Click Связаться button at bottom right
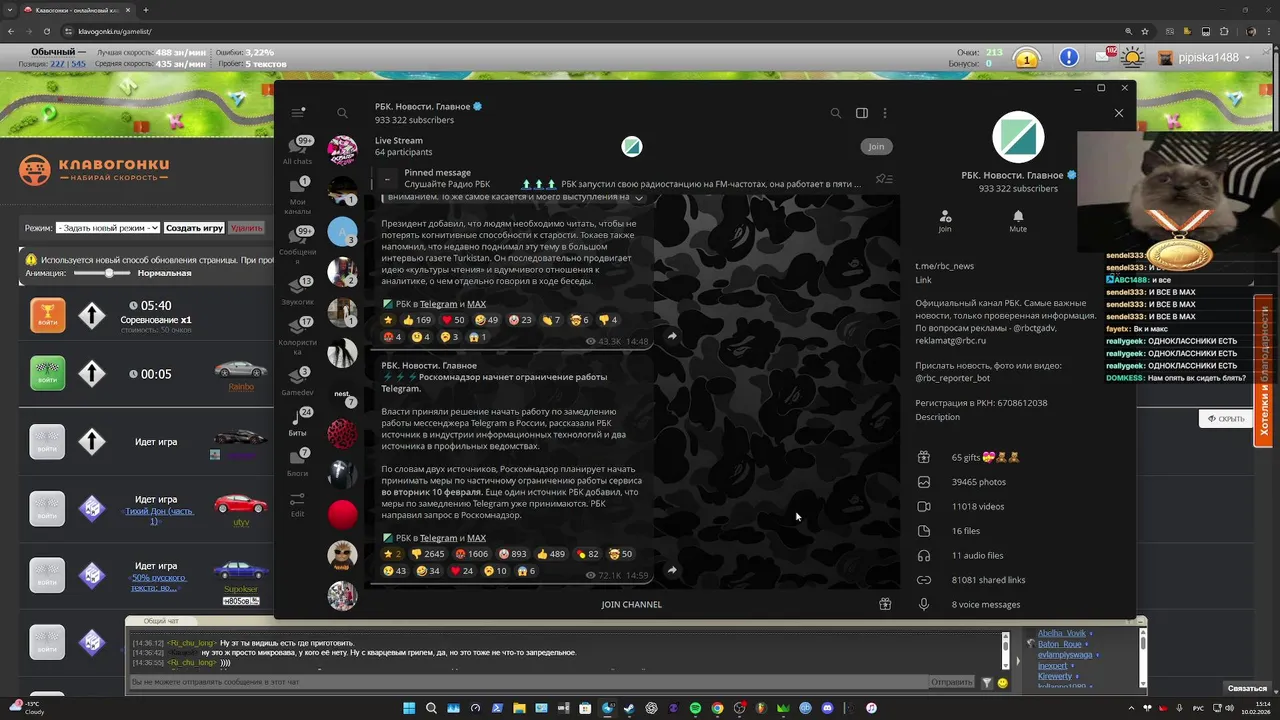This screenshot has height=720, width=1280. 1247,688
